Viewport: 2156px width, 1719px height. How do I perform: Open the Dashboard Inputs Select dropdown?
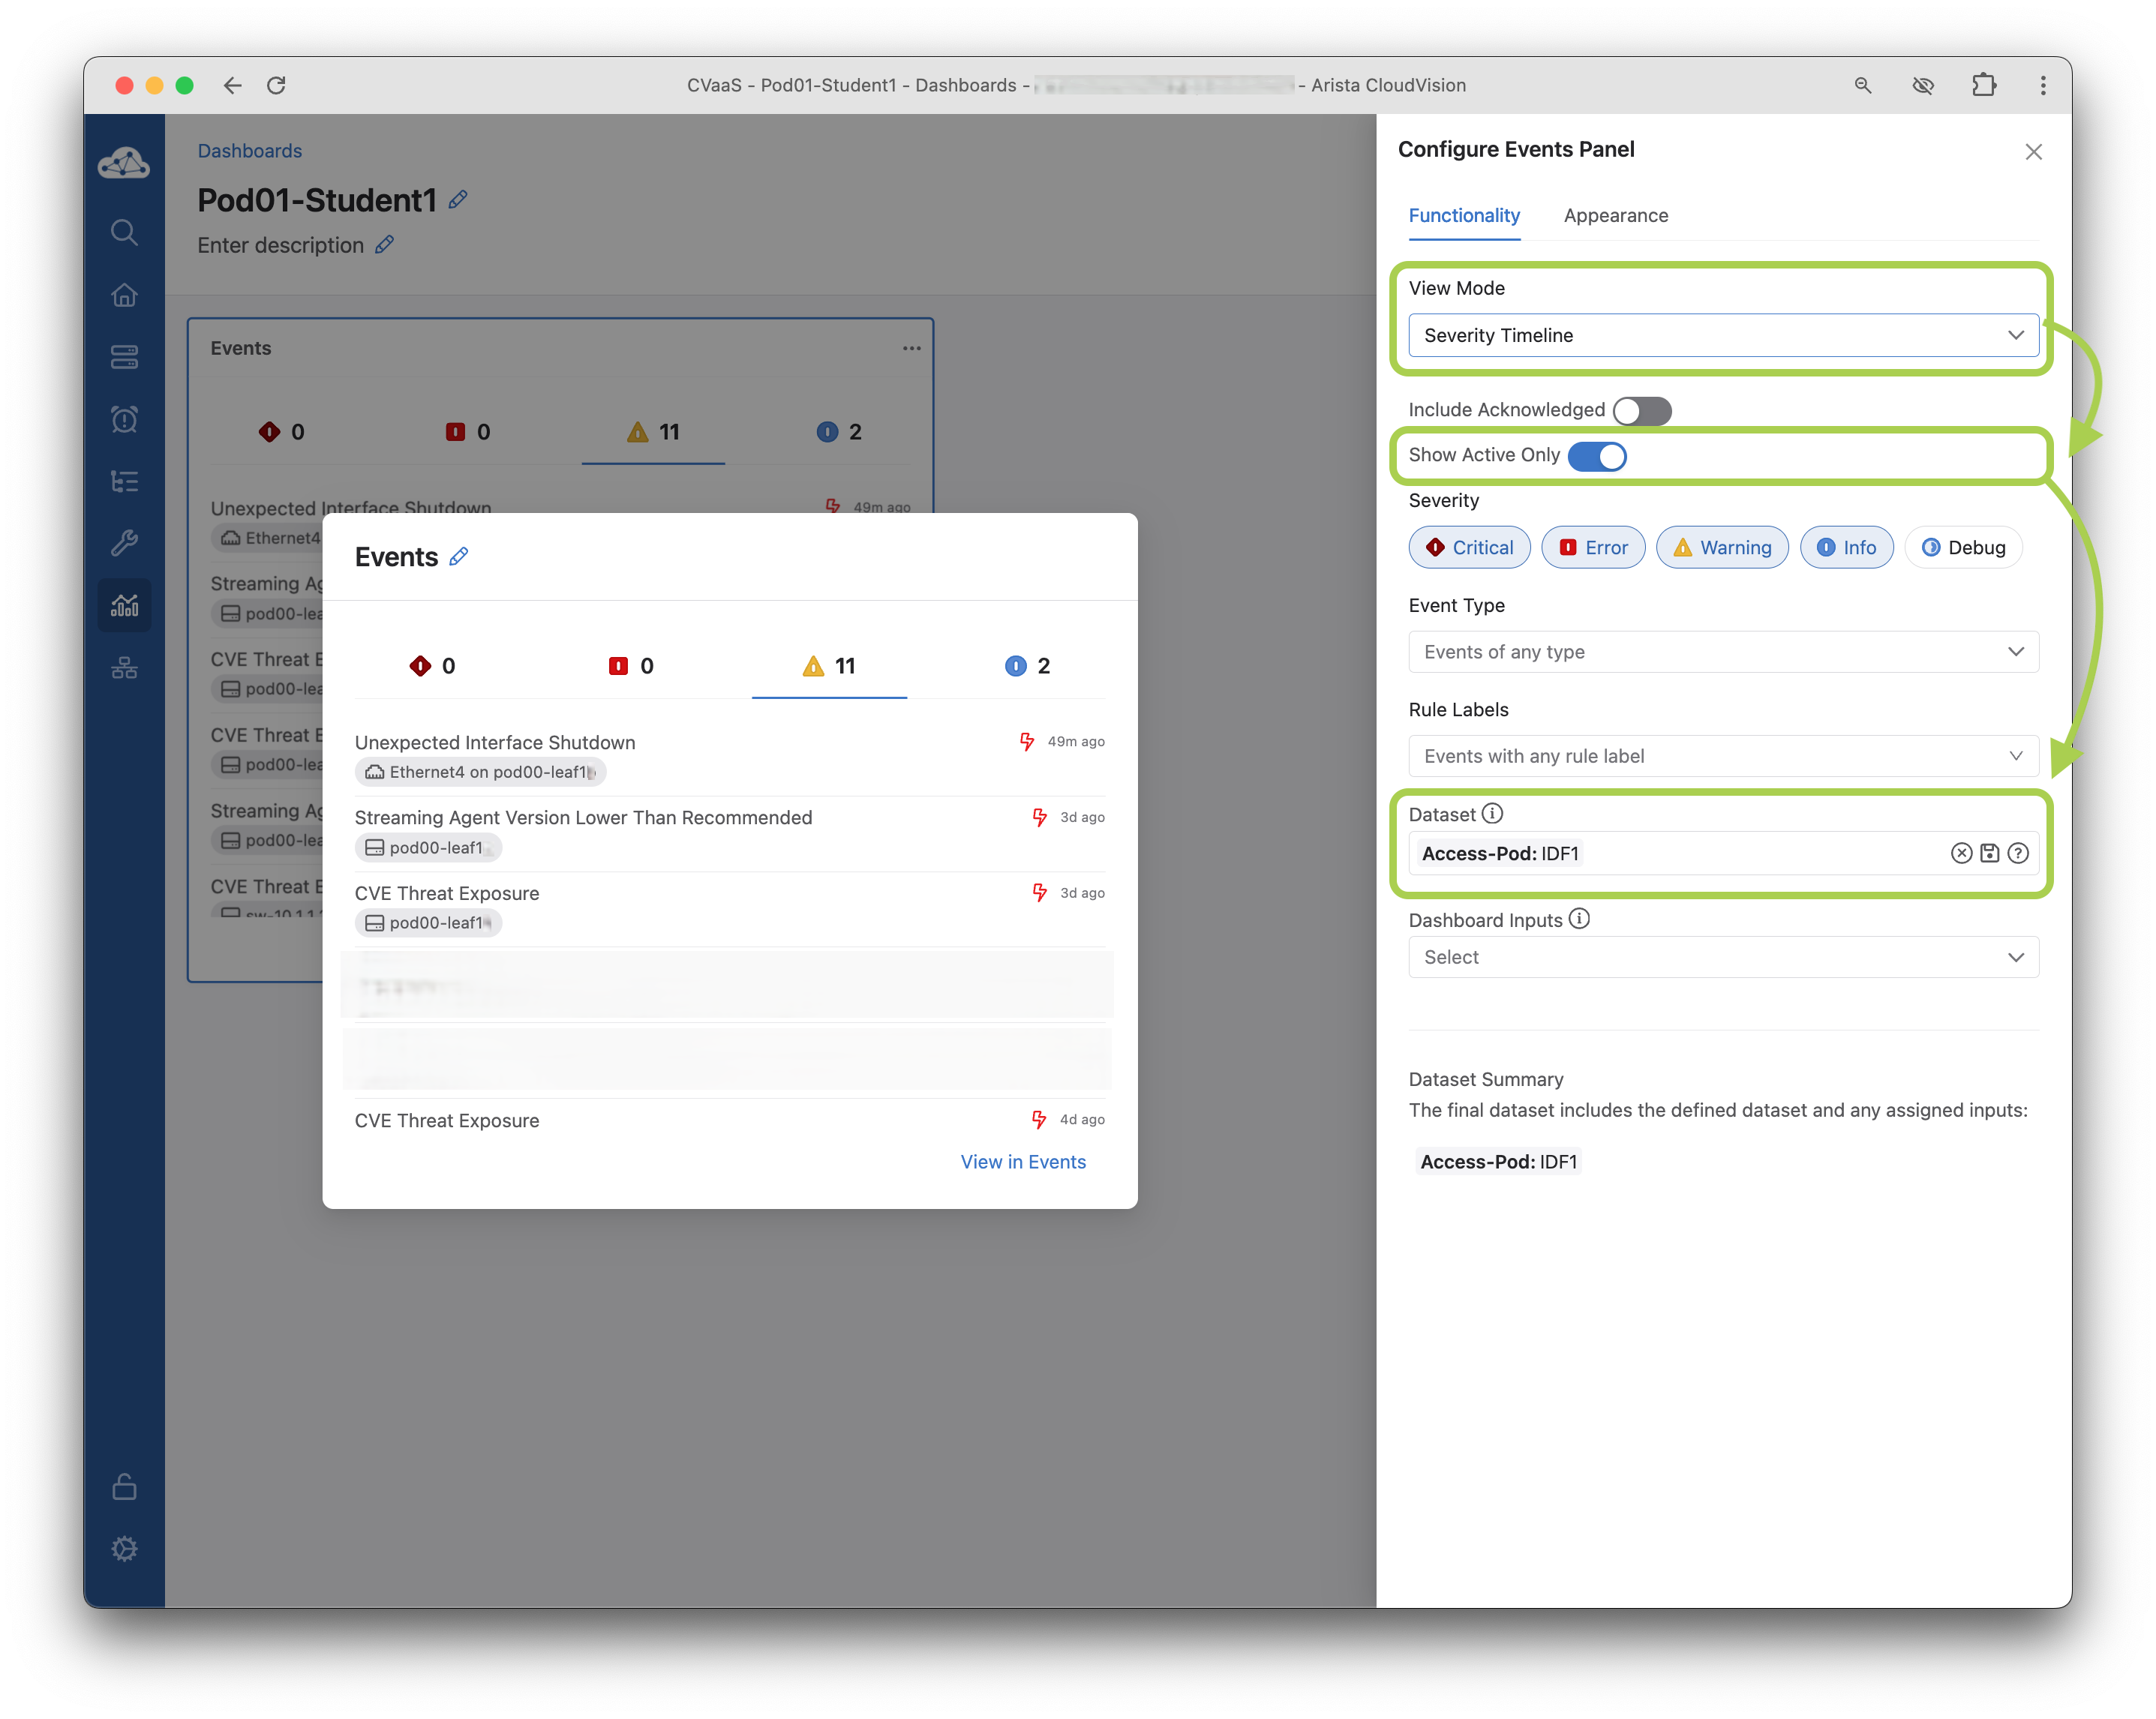click(1722, 957)
